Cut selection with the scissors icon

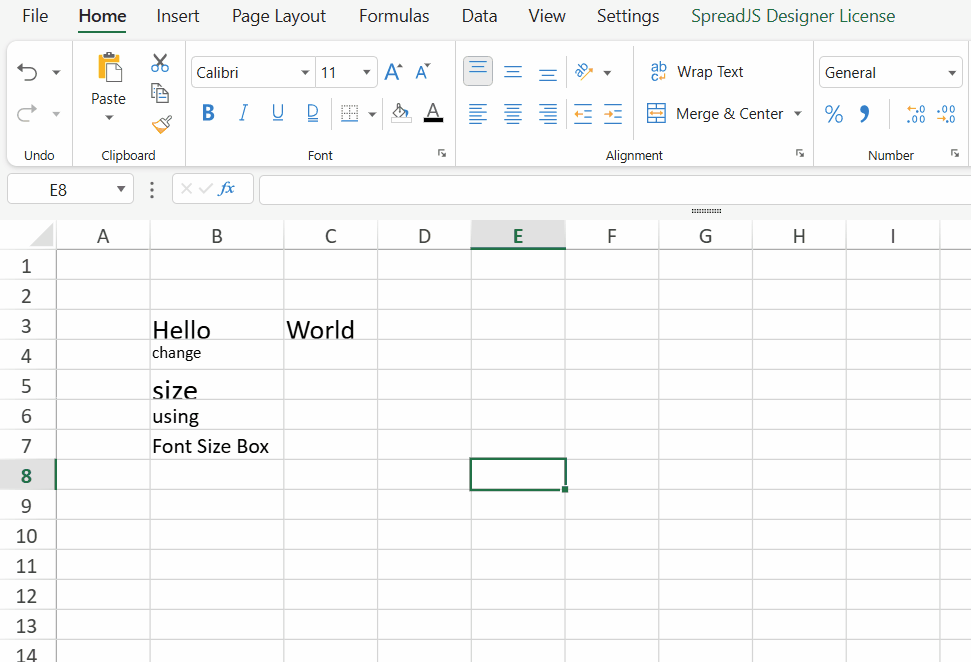pyautogui.click(x=160, y=63)
